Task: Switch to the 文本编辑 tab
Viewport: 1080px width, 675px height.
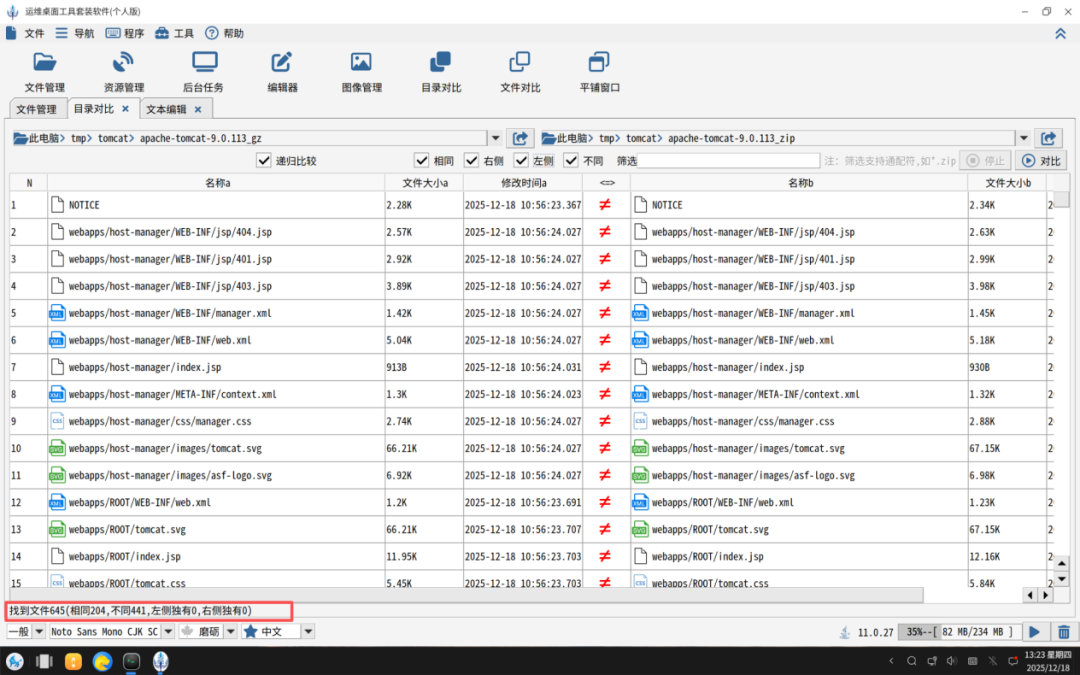Action: 166,110
